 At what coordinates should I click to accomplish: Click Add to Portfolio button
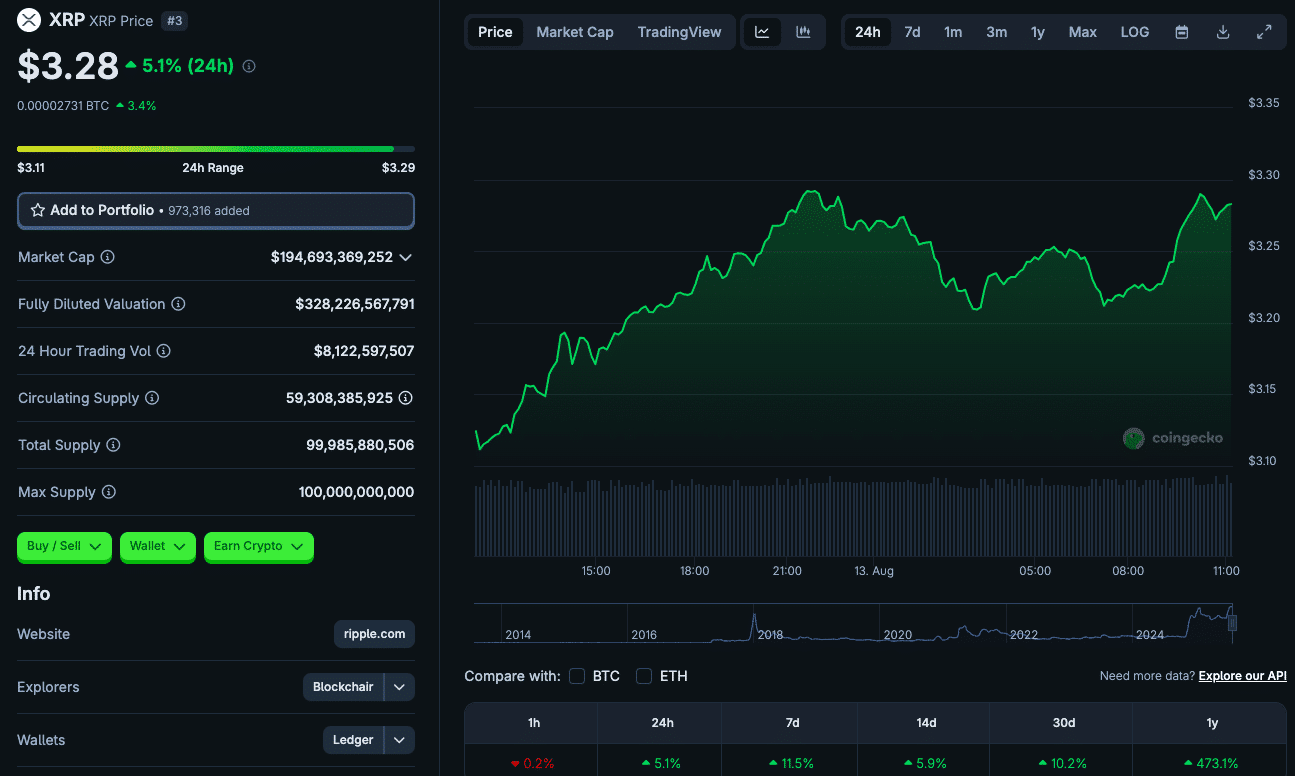pos(216,210)
